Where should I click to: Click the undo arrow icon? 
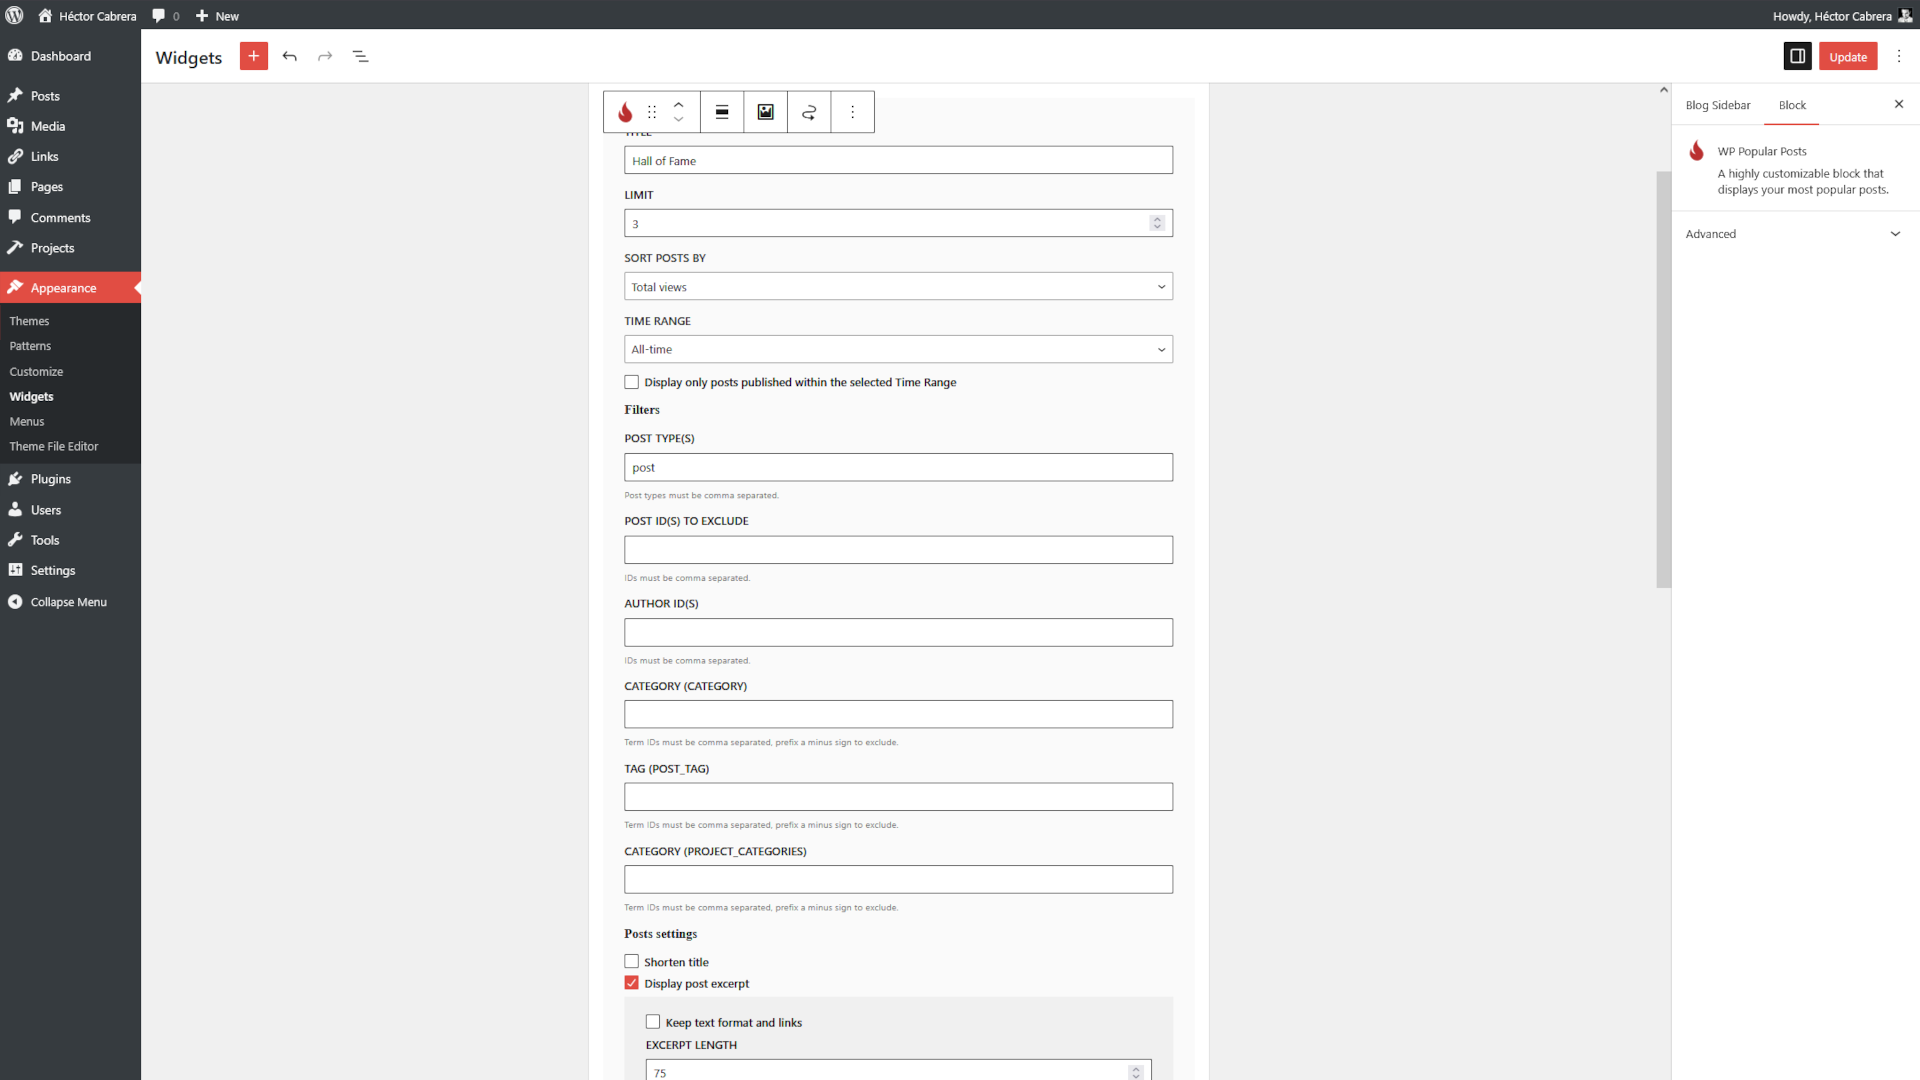tap(290, 56)
